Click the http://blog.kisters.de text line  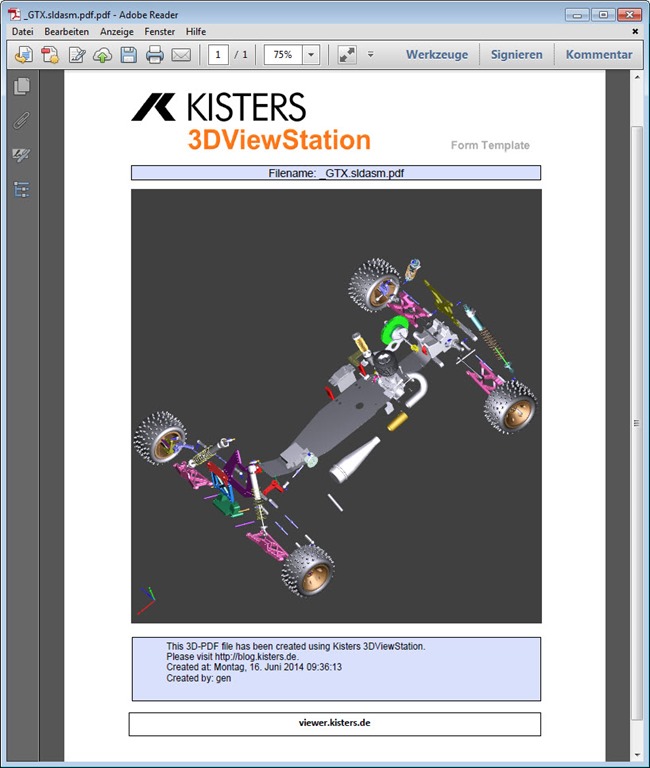click(232, 656)
